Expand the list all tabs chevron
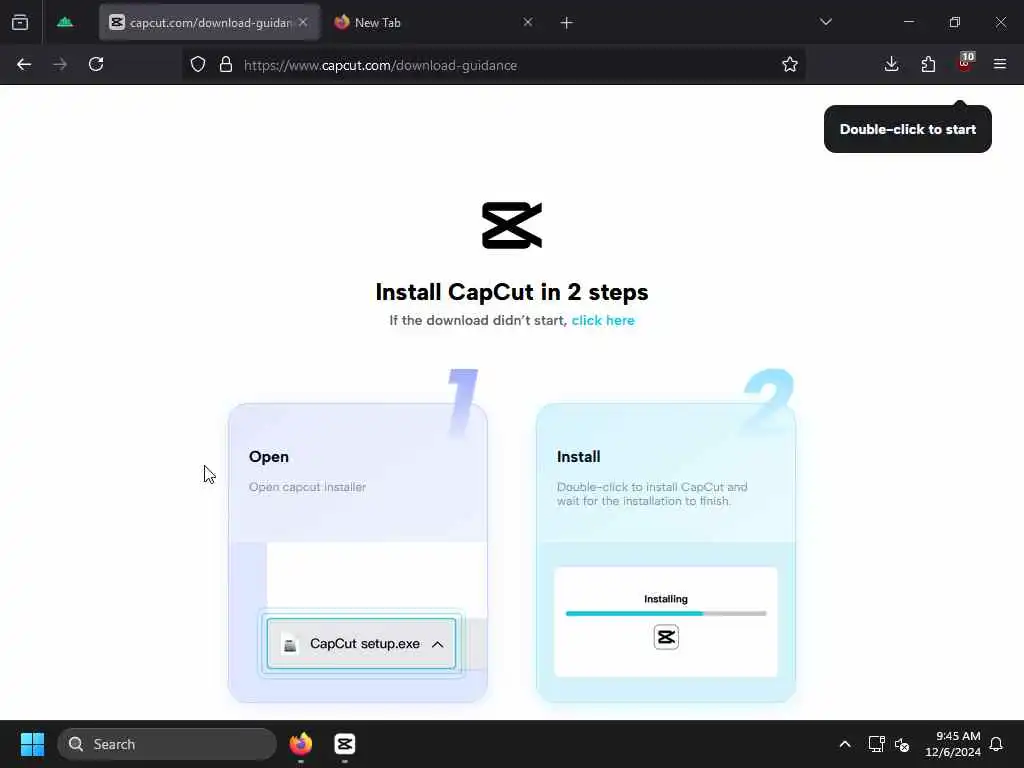The width and height of the screenshot is (1024, 768). (826, 22)
